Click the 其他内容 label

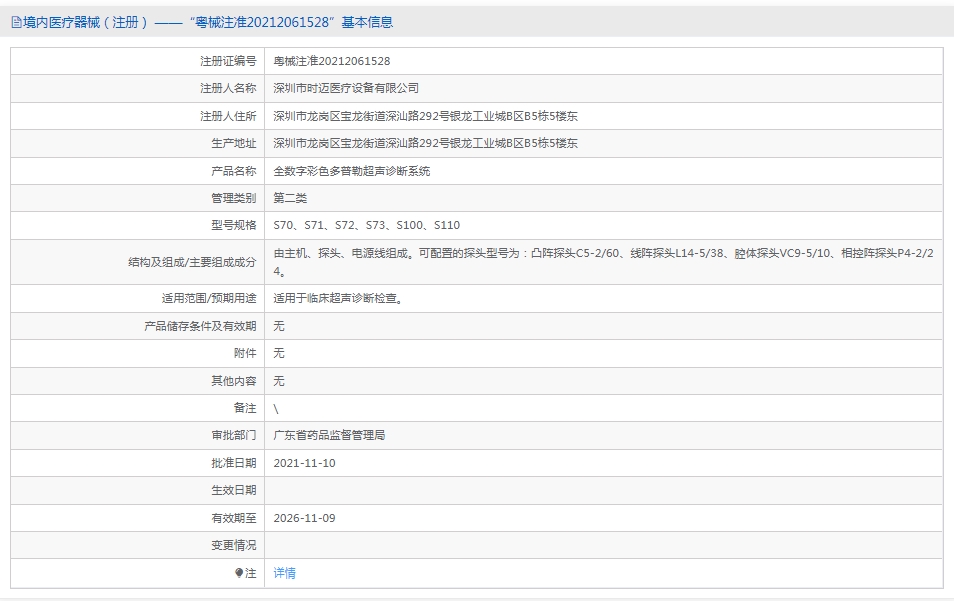point(234,381)
